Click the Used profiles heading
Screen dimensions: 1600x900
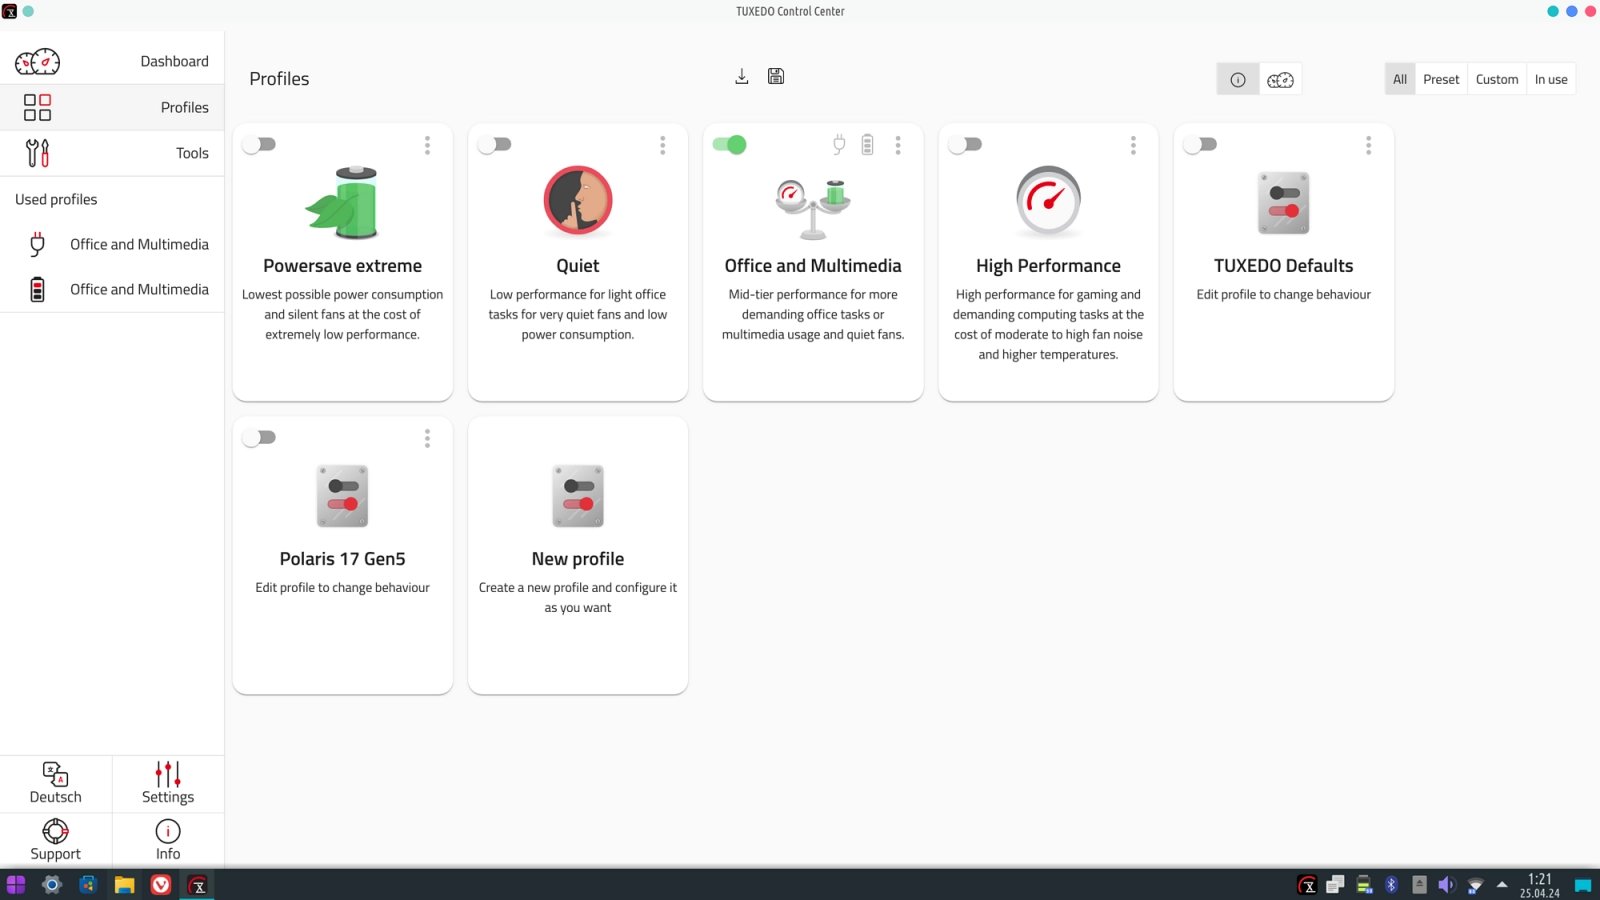[56, 200]
